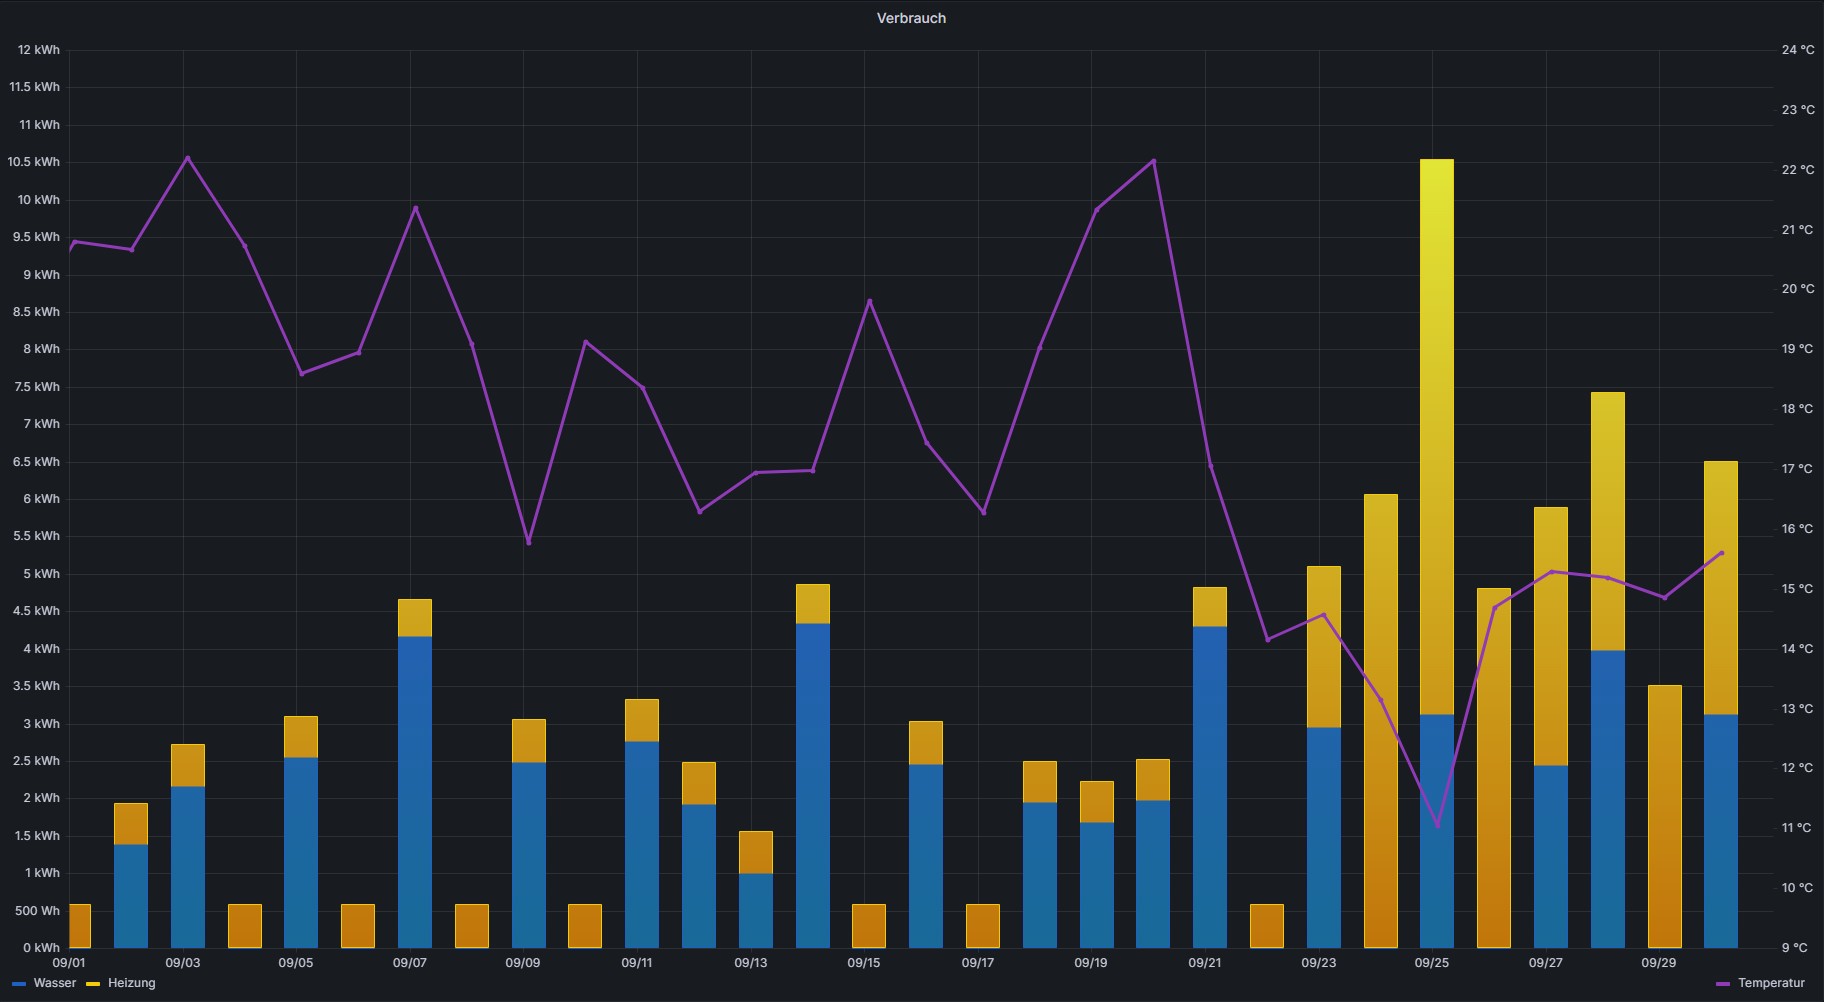Screen dimensions: 1824x1002
Task: Select the blue Wasser bar on 09/07
Action: coord(414,790)
